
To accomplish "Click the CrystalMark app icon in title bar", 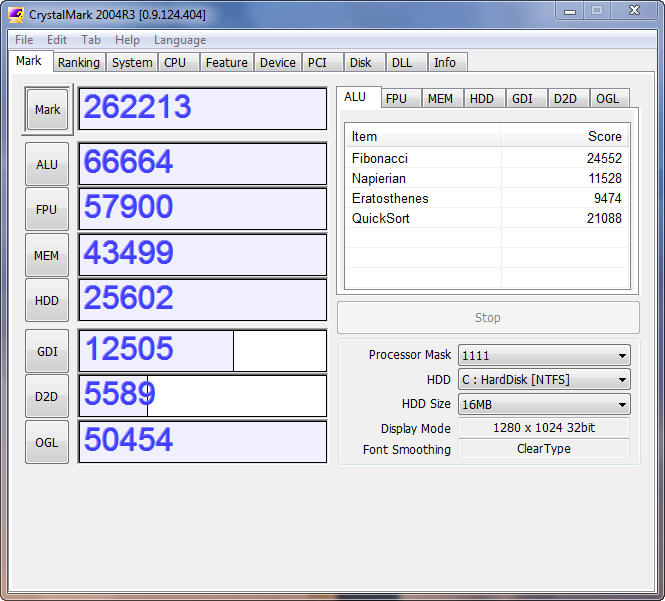I will click(16, 15).
